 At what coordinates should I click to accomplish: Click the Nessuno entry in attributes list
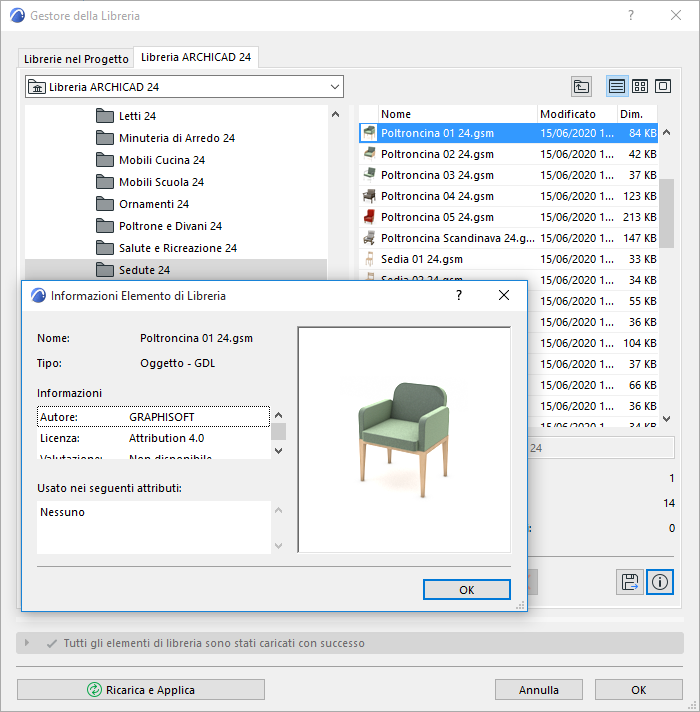62,512
